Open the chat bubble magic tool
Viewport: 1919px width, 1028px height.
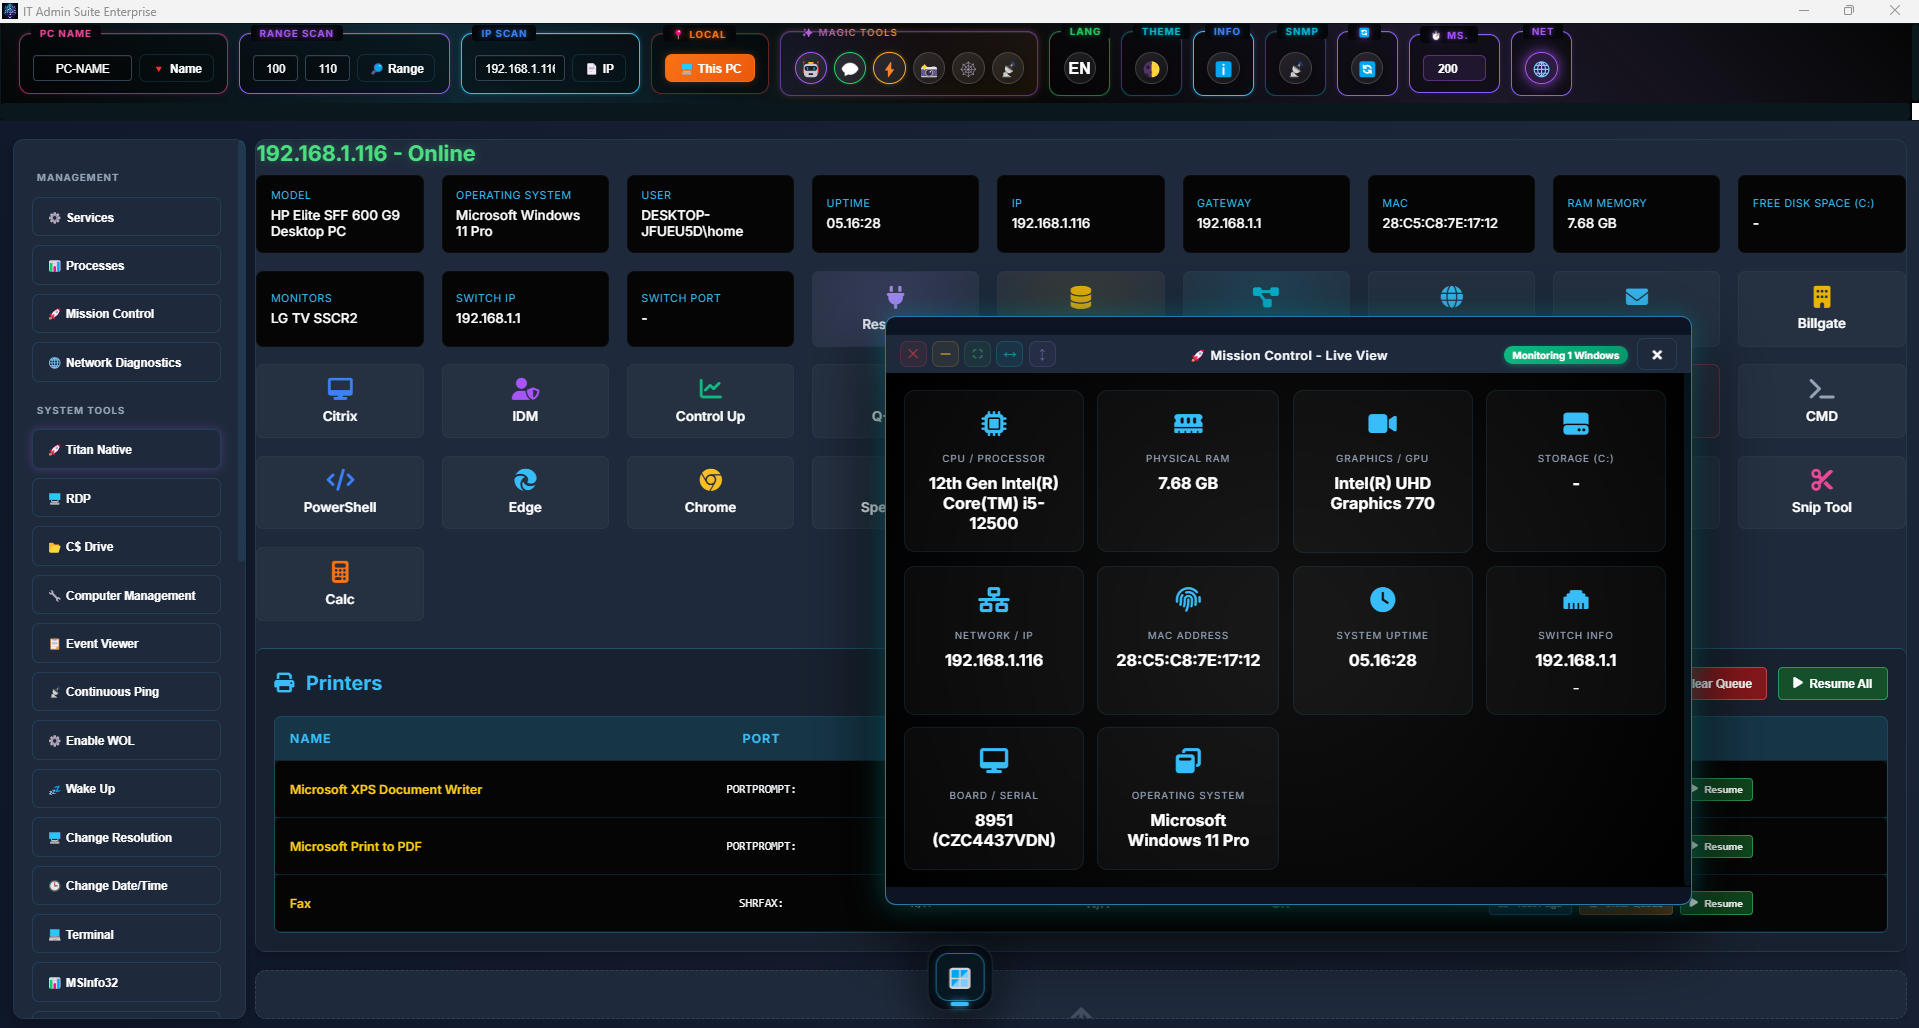(x=850, y=69)
